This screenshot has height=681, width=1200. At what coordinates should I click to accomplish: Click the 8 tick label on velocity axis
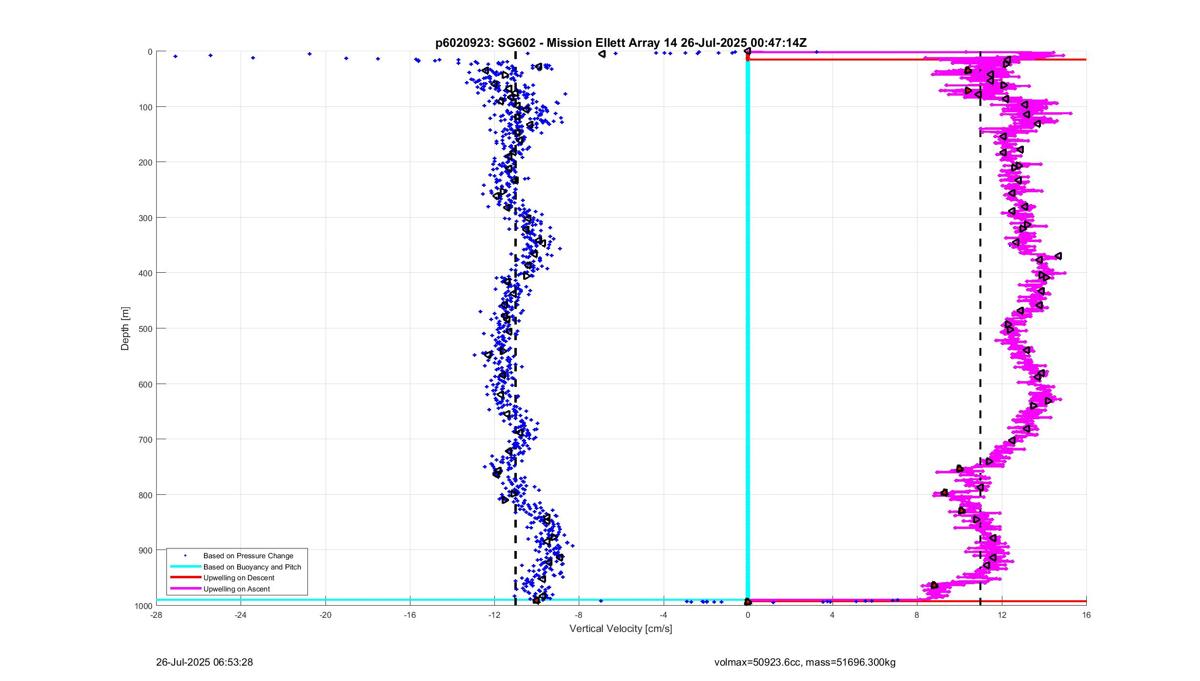[x=917, y=614]
